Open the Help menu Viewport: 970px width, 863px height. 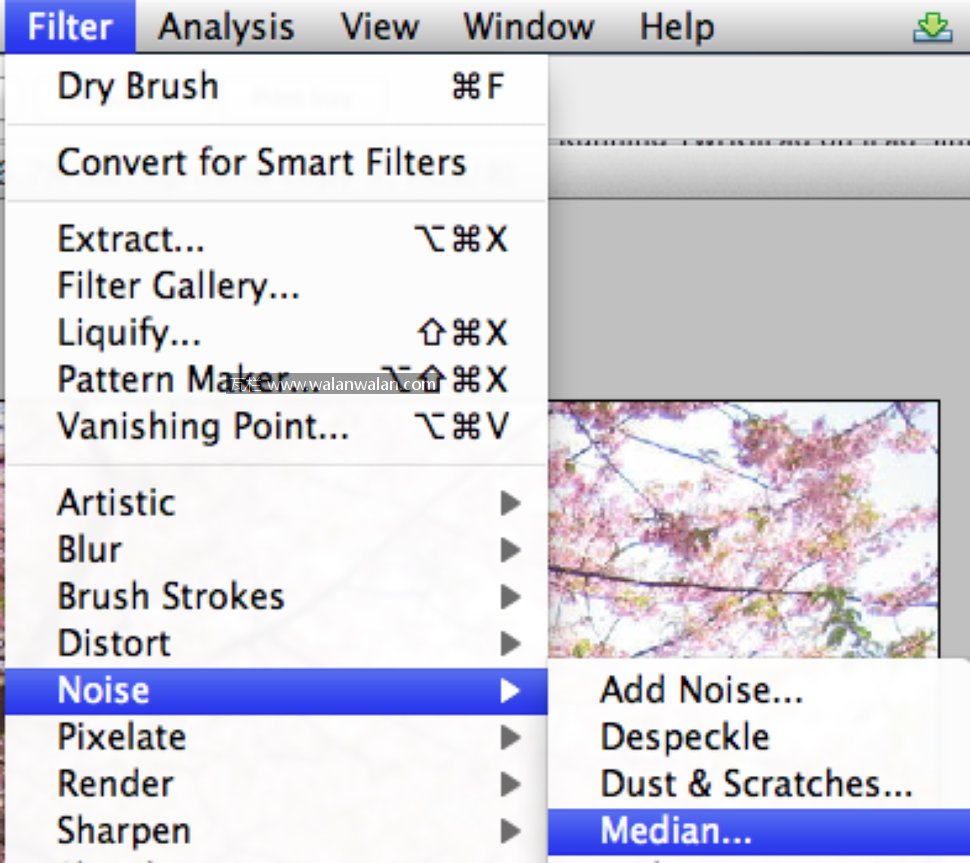click(x=677, y=27)
